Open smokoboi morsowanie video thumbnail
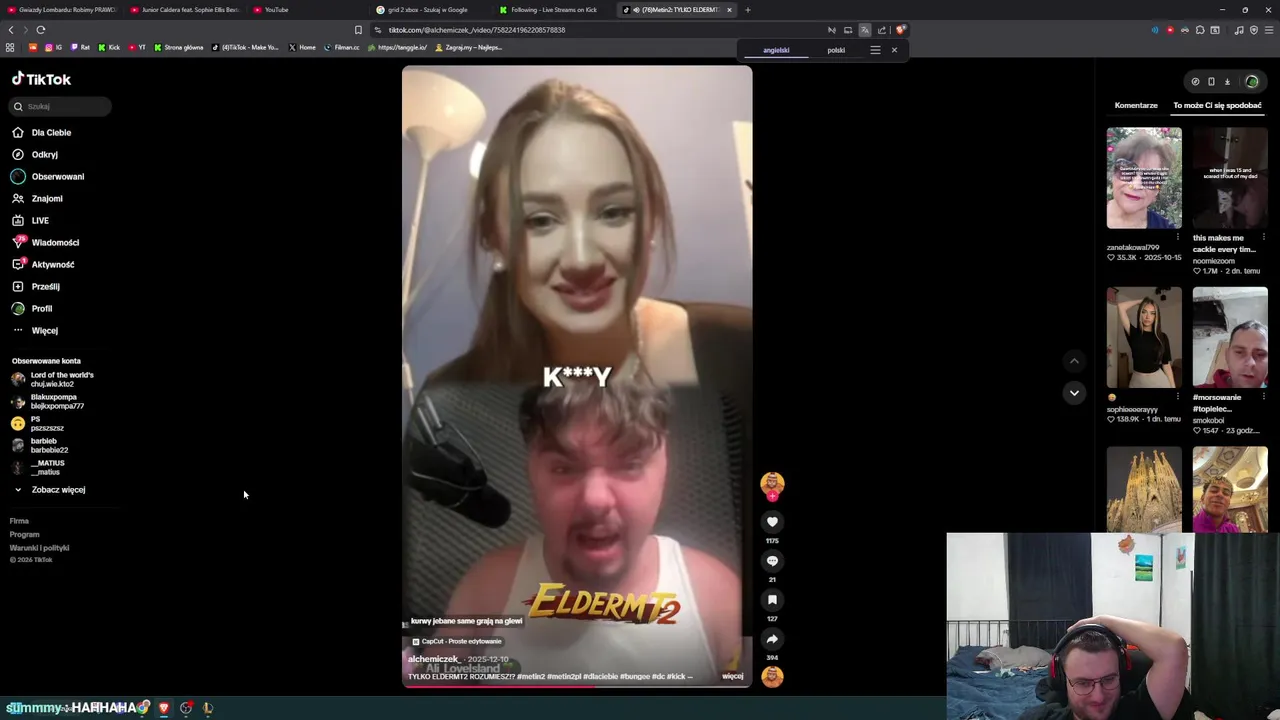 (1230, 337)
